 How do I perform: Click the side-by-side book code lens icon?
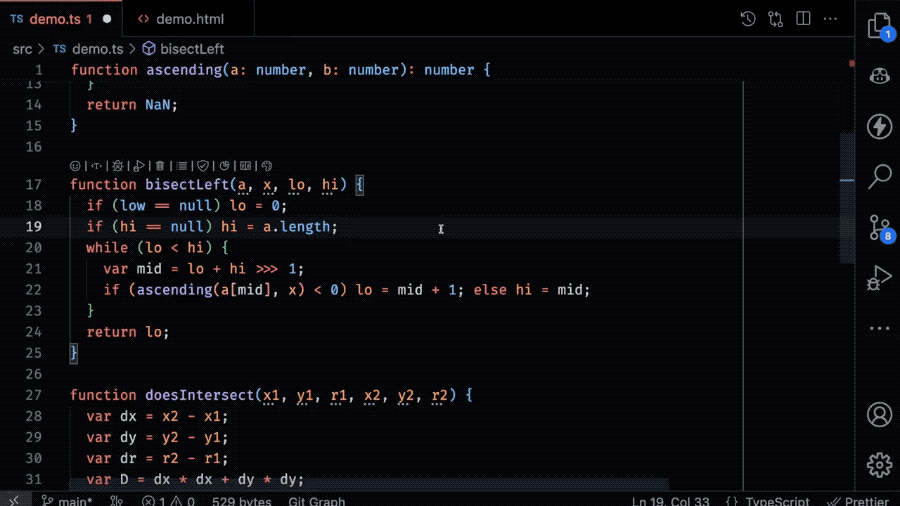click(246, 166)
